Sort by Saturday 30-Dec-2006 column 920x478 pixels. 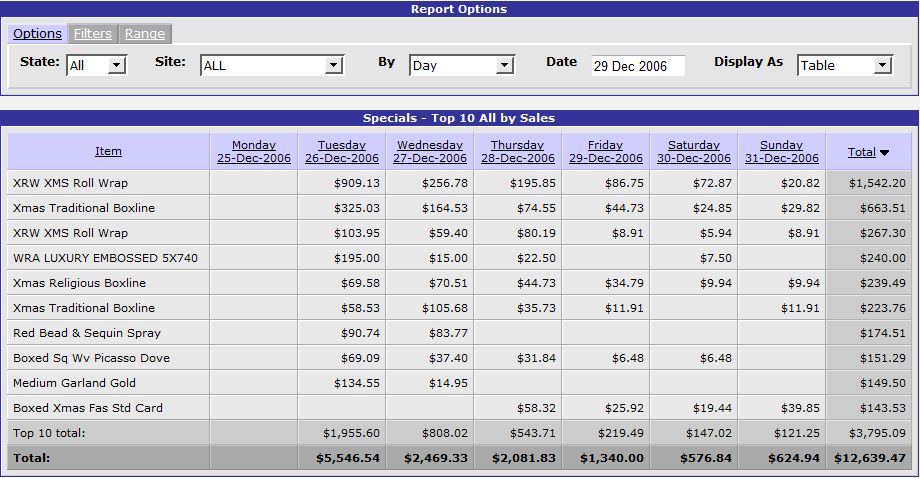tap(694, 151)
